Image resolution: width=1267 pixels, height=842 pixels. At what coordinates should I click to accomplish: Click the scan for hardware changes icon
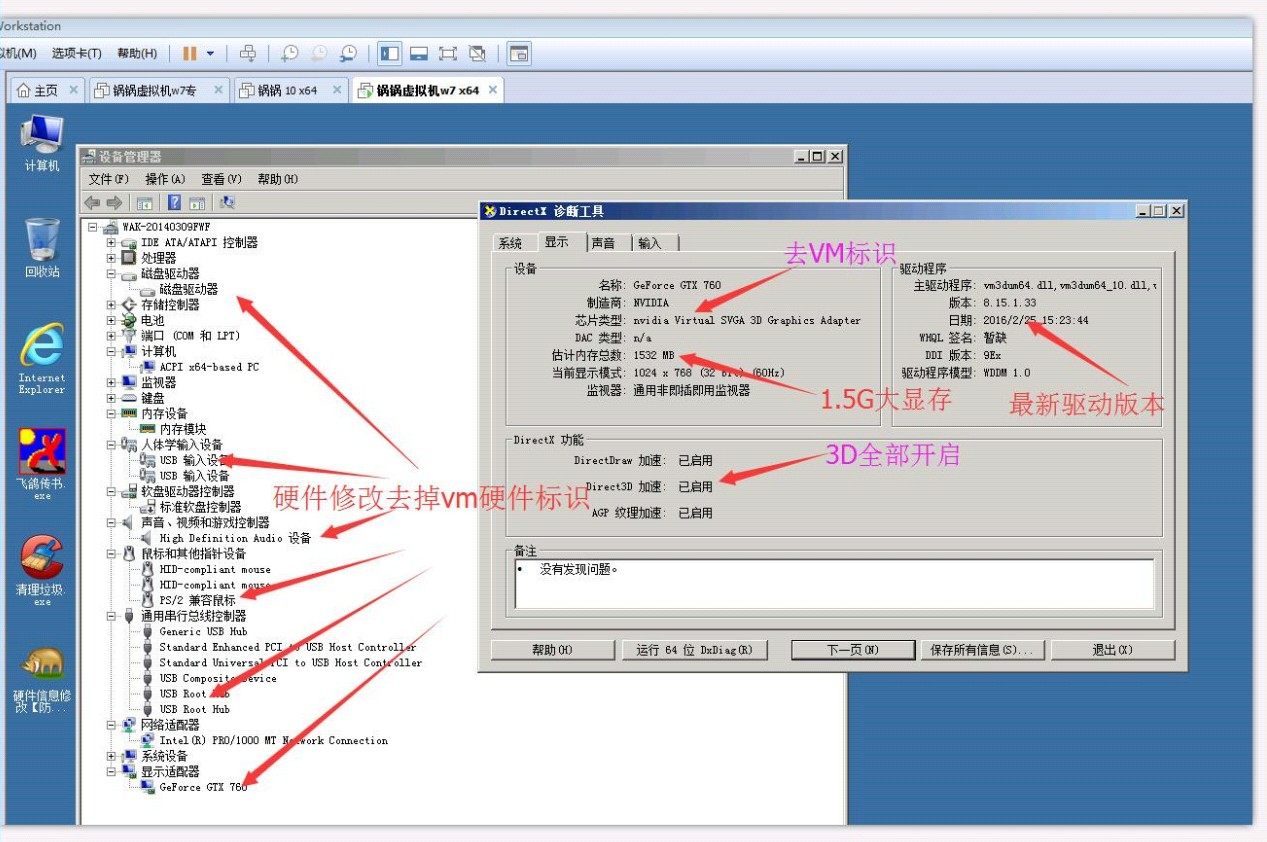tap(227, 202)
